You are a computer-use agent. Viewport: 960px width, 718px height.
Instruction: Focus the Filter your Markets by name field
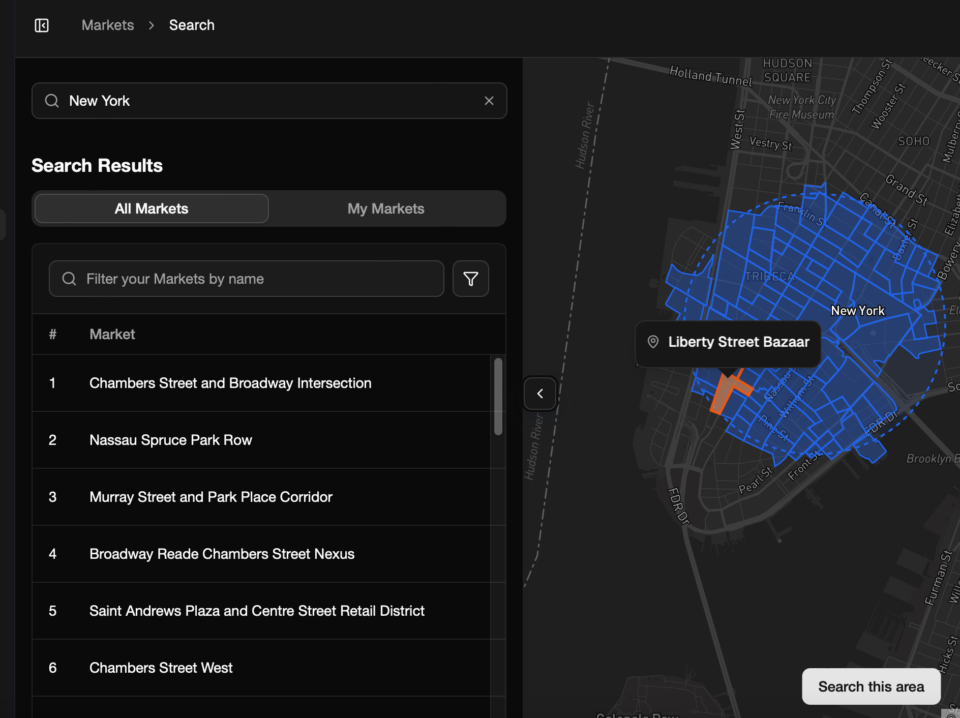(x=246, y=279)
